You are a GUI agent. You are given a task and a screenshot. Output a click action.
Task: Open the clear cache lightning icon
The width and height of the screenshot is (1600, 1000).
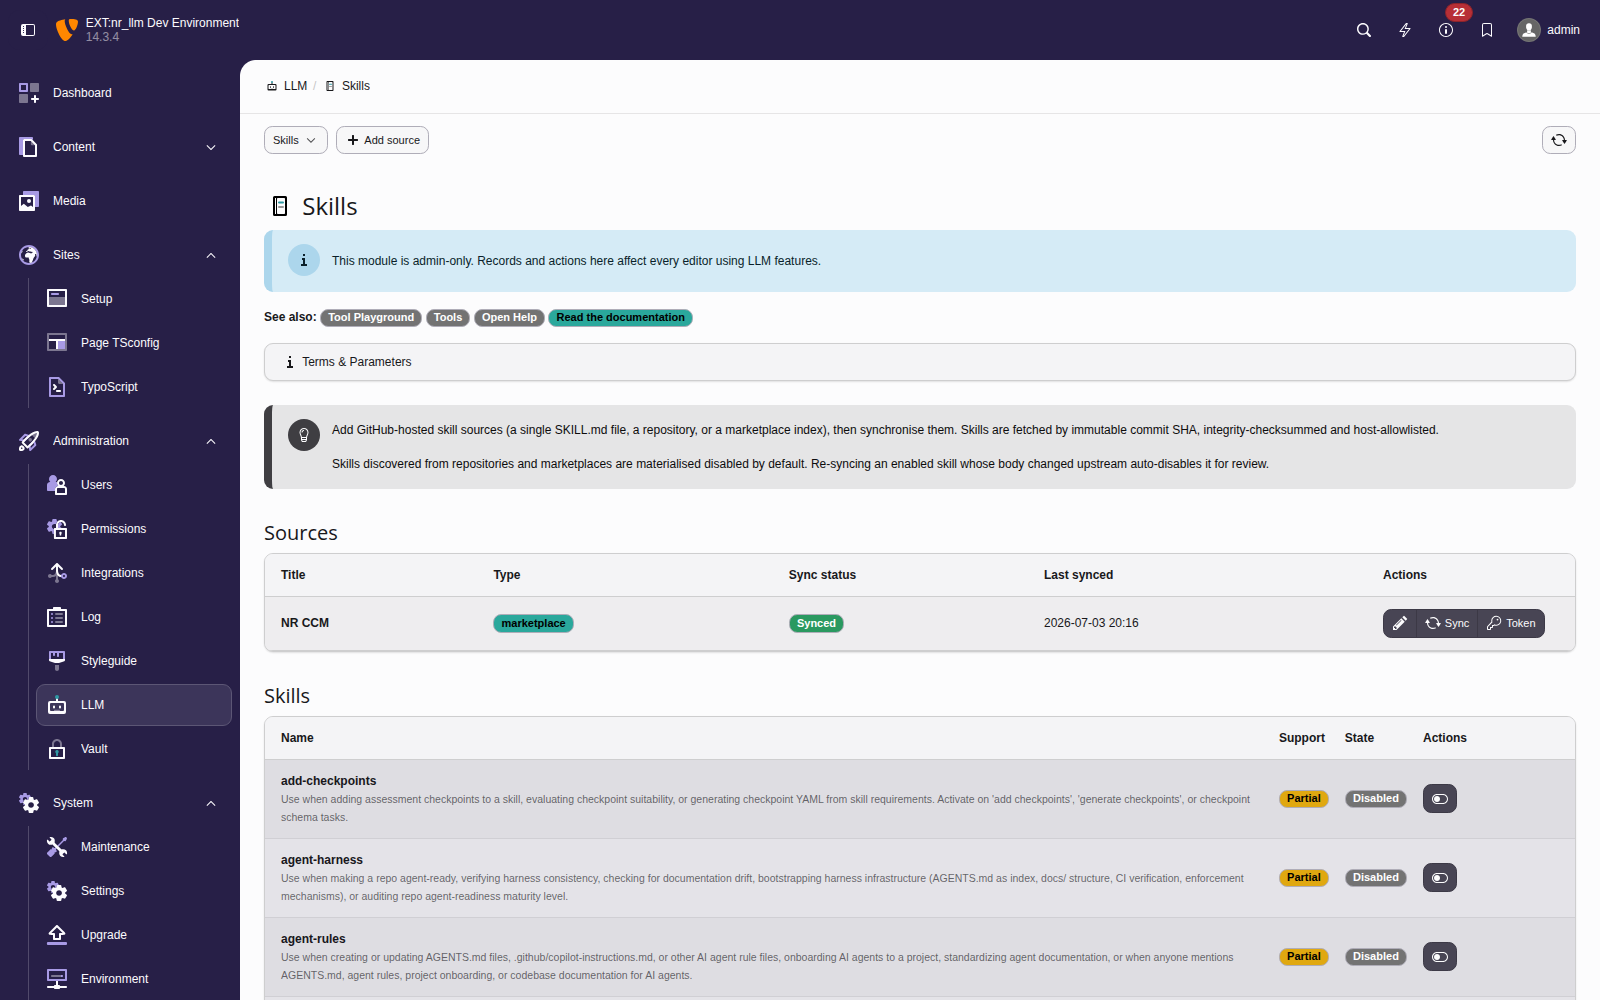(1405, 30)
